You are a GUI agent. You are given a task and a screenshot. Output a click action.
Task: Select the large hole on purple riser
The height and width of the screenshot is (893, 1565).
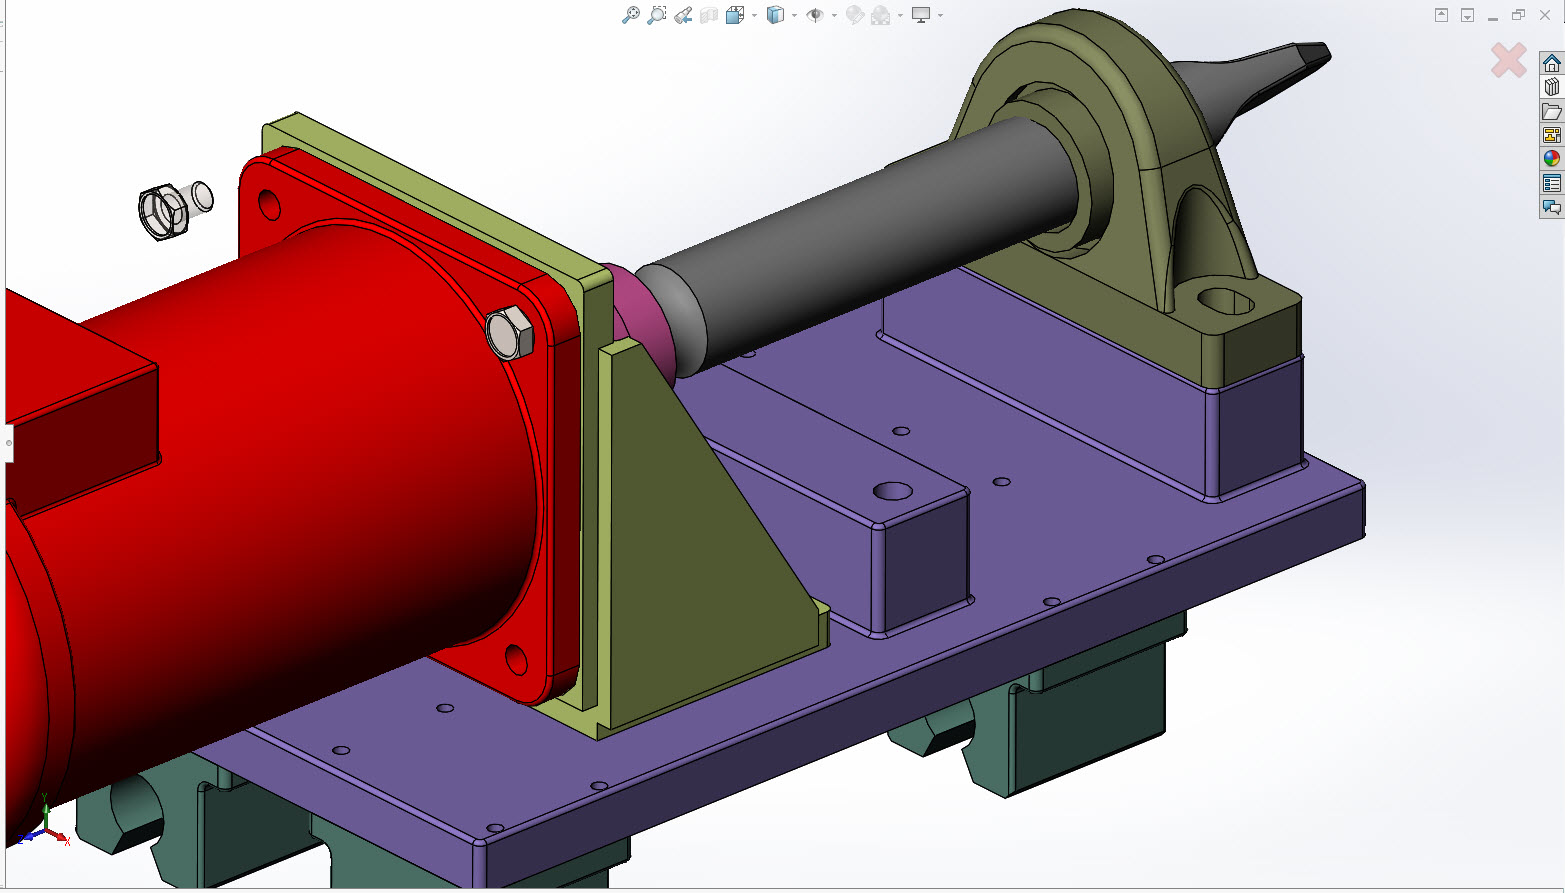[x=892, y=491]
